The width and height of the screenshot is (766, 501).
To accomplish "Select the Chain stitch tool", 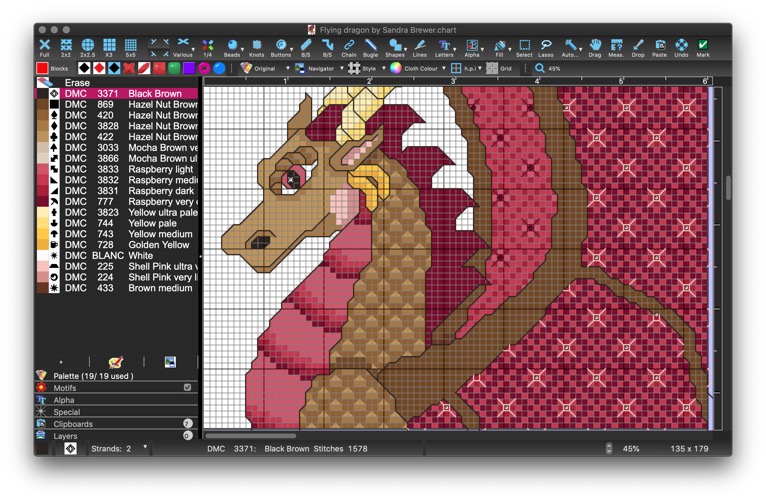I will (349, 47).
